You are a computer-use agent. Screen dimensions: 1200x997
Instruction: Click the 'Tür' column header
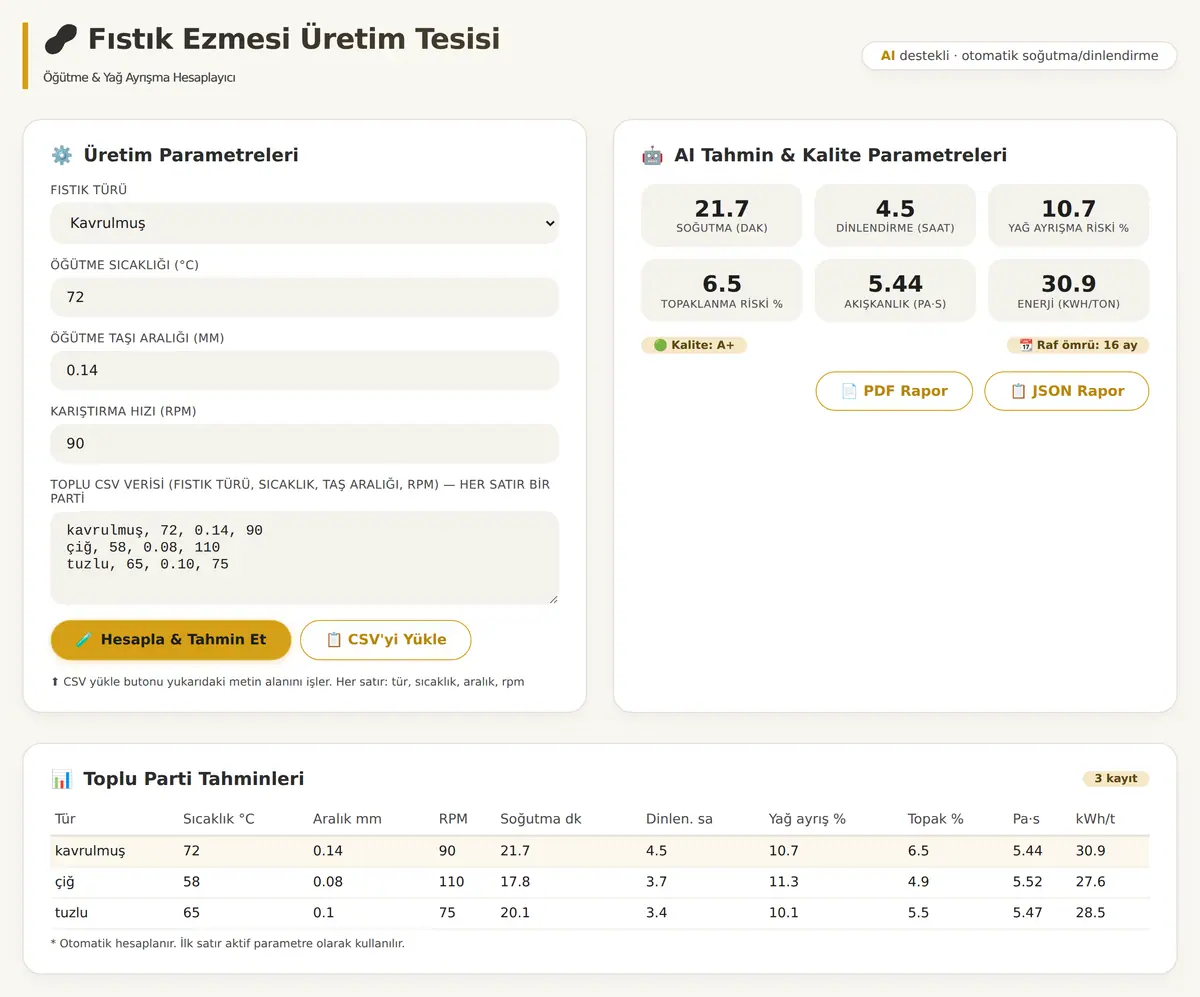[65, 819]
